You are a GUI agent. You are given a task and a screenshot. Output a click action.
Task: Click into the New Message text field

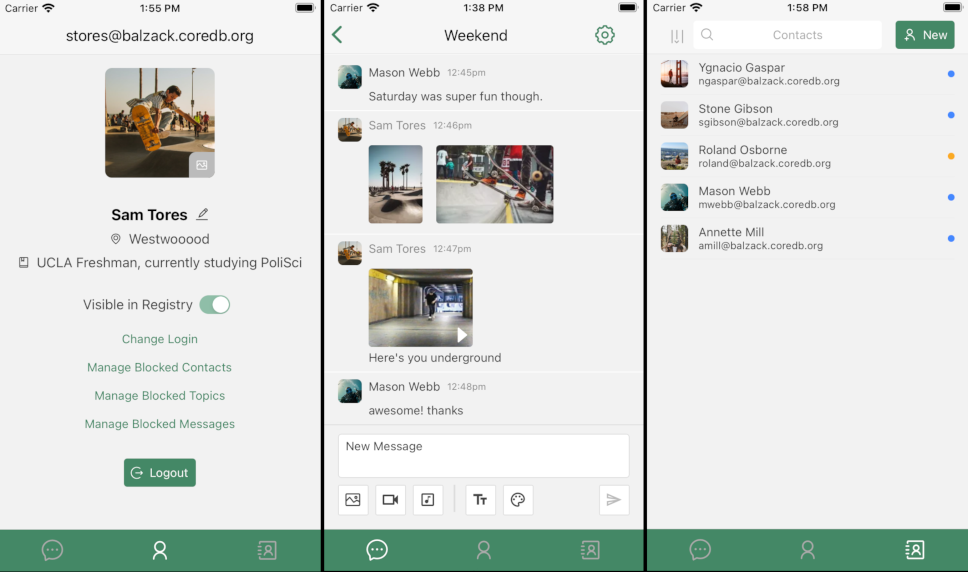(483, 455)
